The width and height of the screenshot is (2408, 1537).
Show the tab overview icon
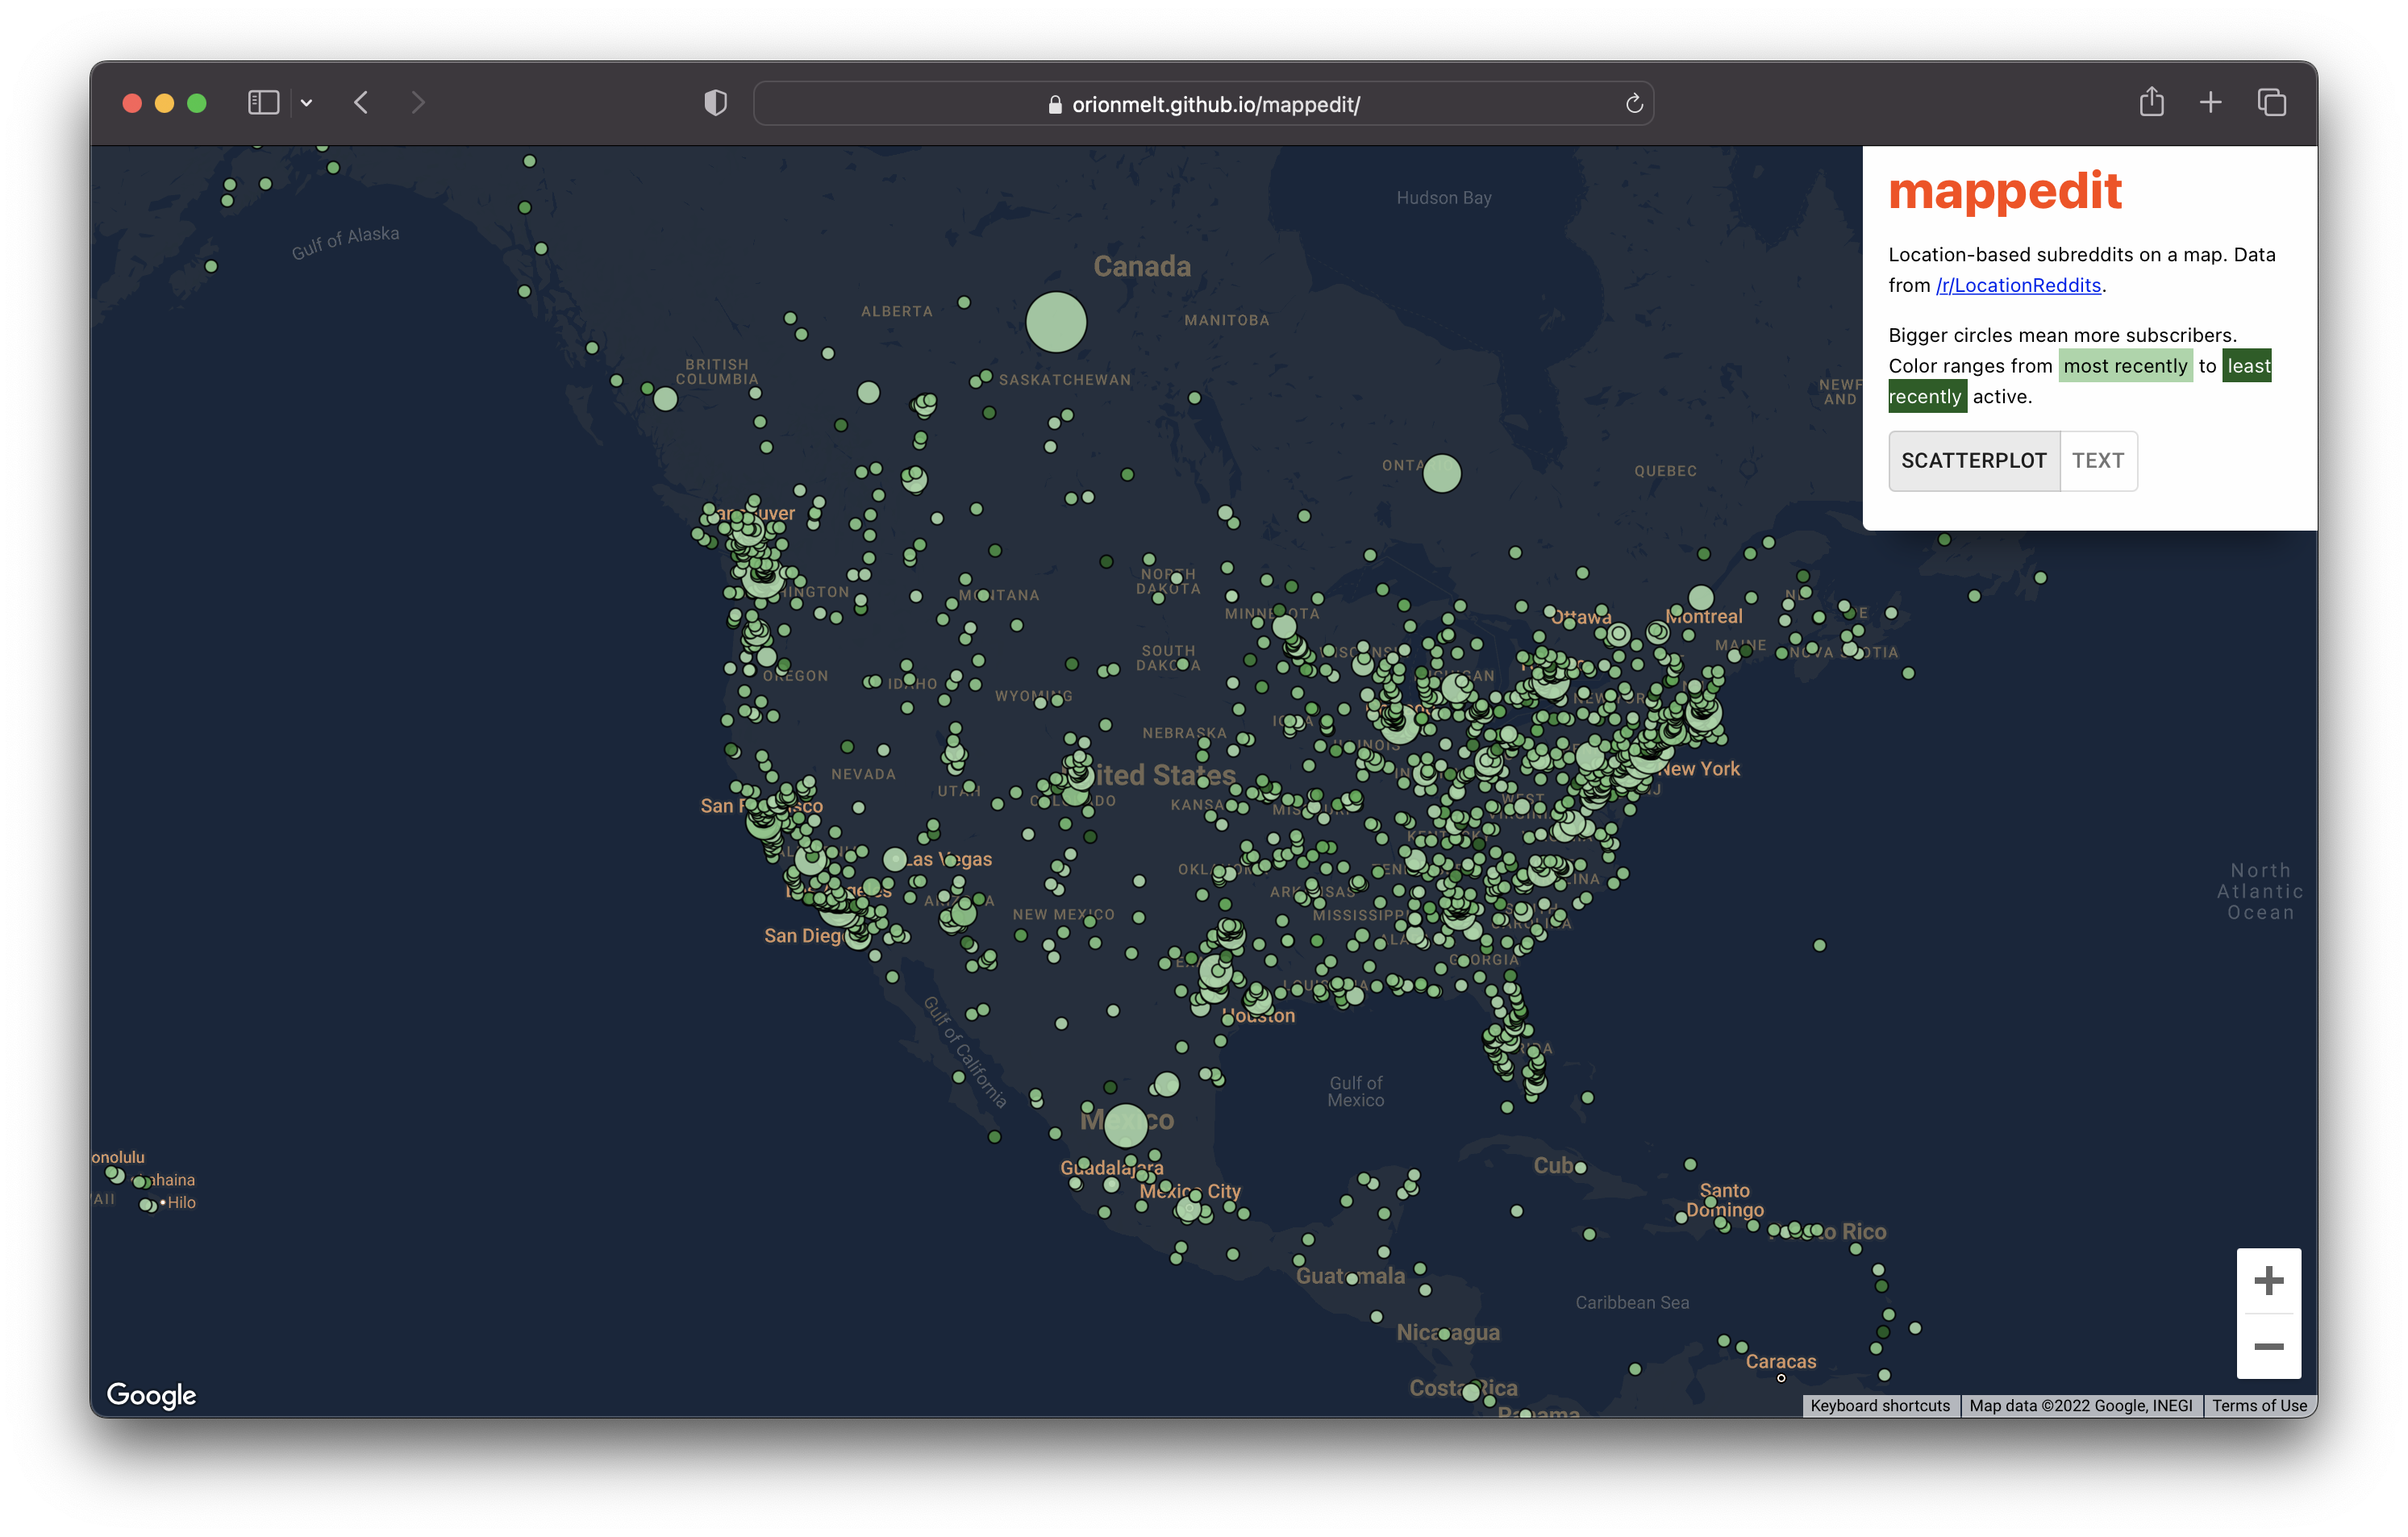coord(2271,102)
